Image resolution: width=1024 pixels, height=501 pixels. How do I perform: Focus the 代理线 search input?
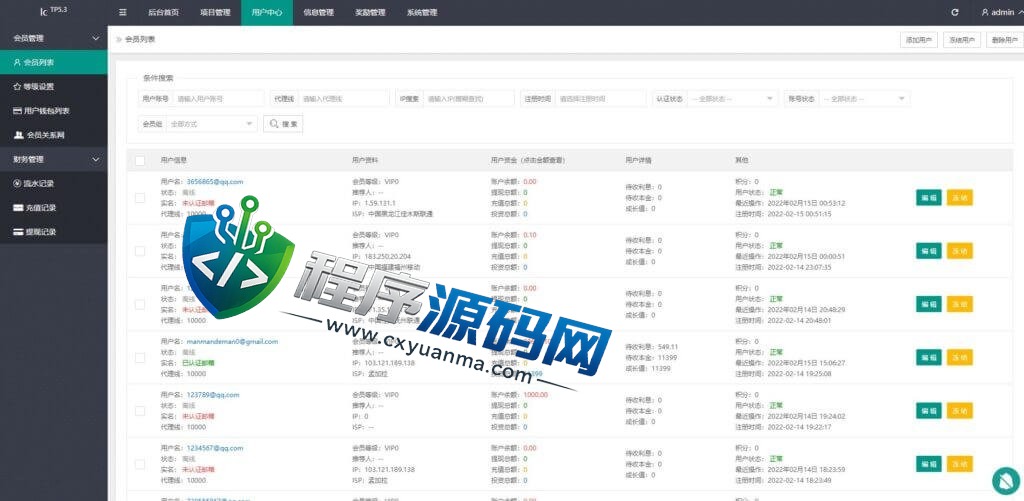[x=344, y=99]
